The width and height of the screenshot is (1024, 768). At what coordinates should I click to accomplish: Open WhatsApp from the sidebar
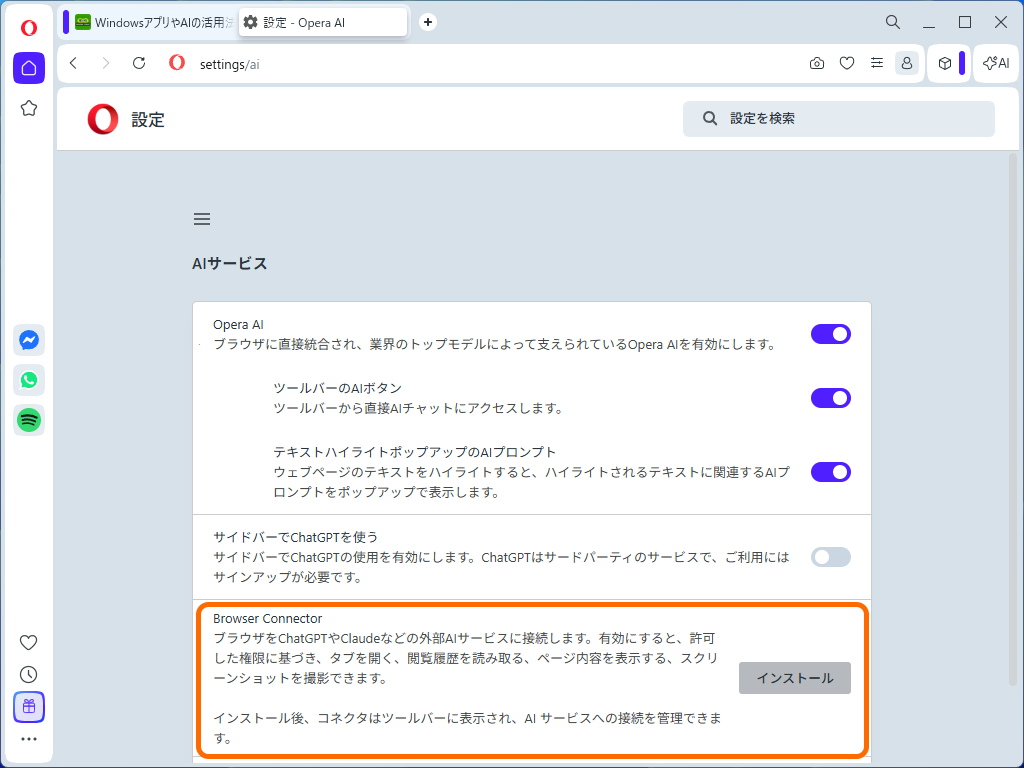coord(28,380)
